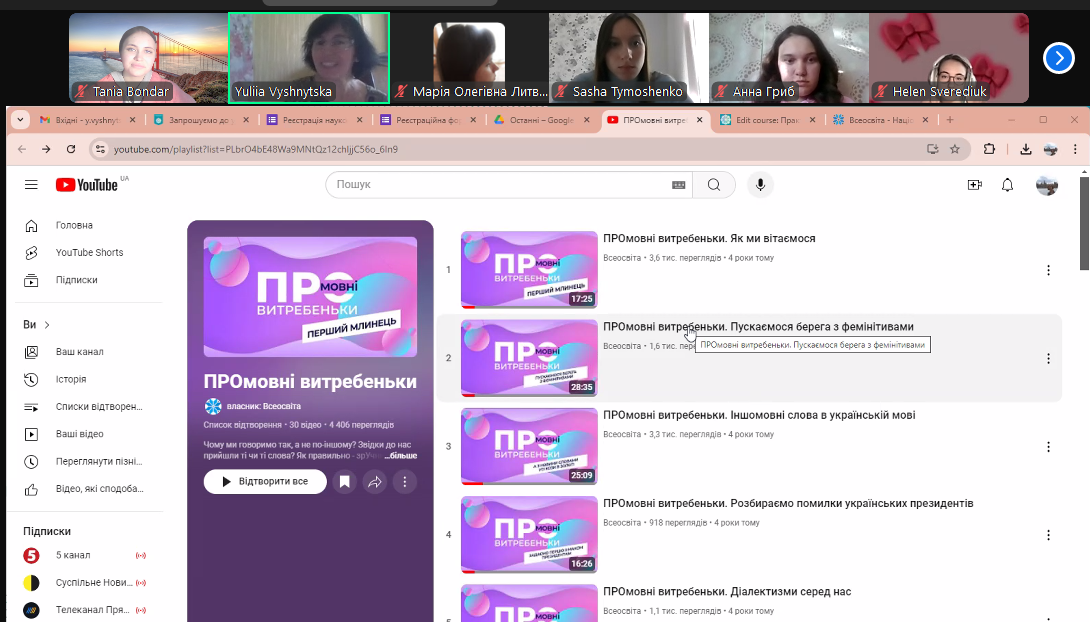The height and width of the screenshot is (622, 1090).
Task: Click the page vertical scrollbar
Action: pyautogui.click(x=1084, y=400)
